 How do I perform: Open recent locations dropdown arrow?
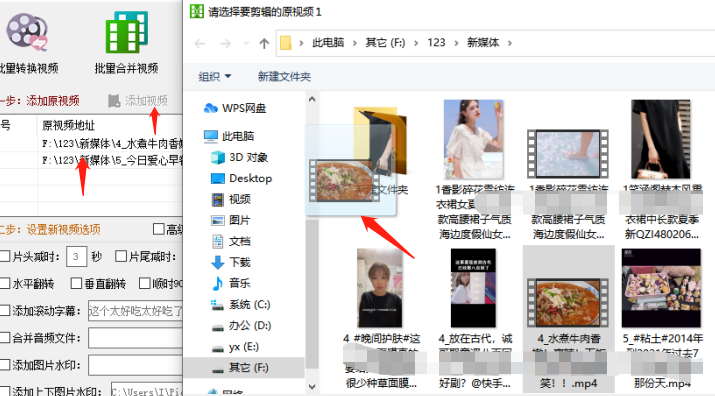coord(246,43)
